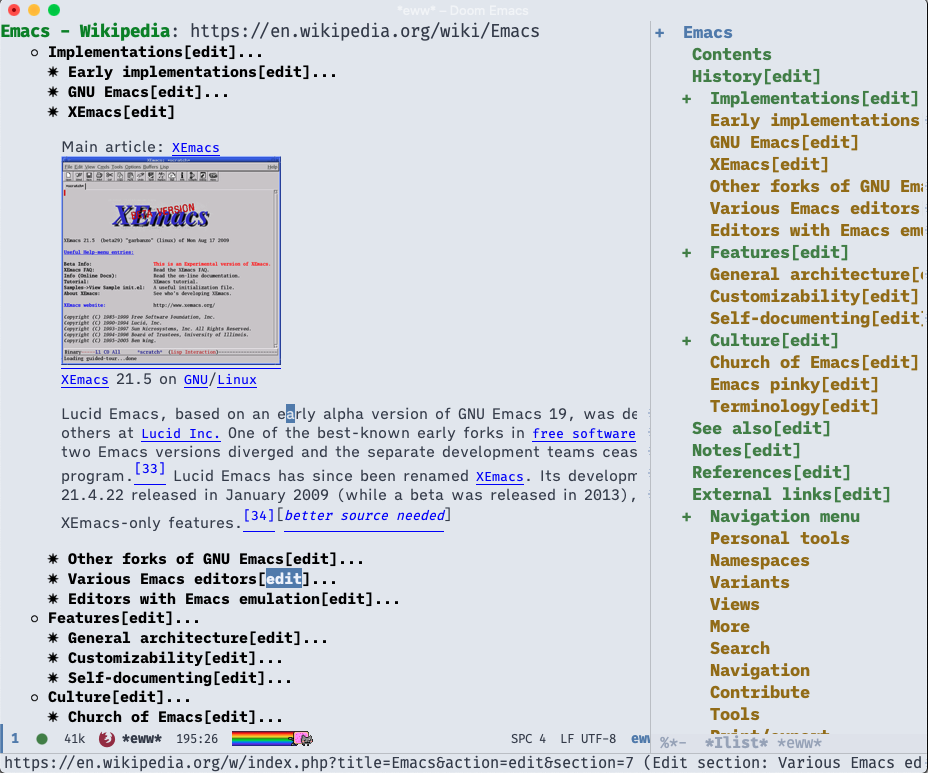Collapse the Emacs root node in Ilist sidebar
Viewport: 928px width, 773px height.
[x=660, y=33]
